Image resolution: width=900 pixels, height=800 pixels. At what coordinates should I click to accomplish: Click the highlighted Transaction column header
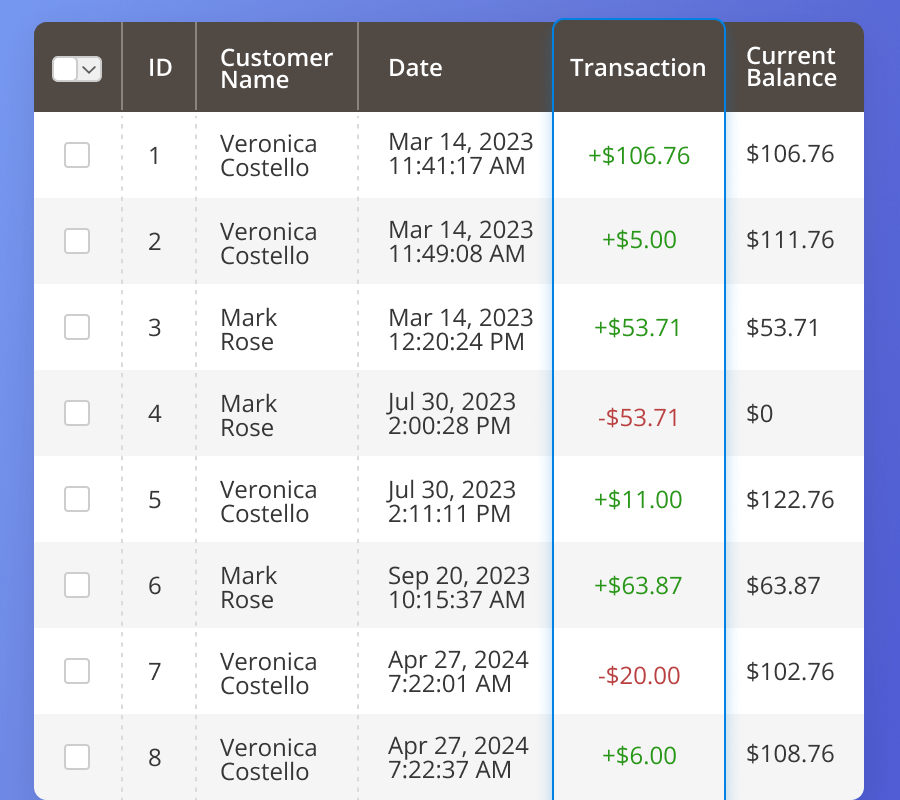[x=638, y=68]
